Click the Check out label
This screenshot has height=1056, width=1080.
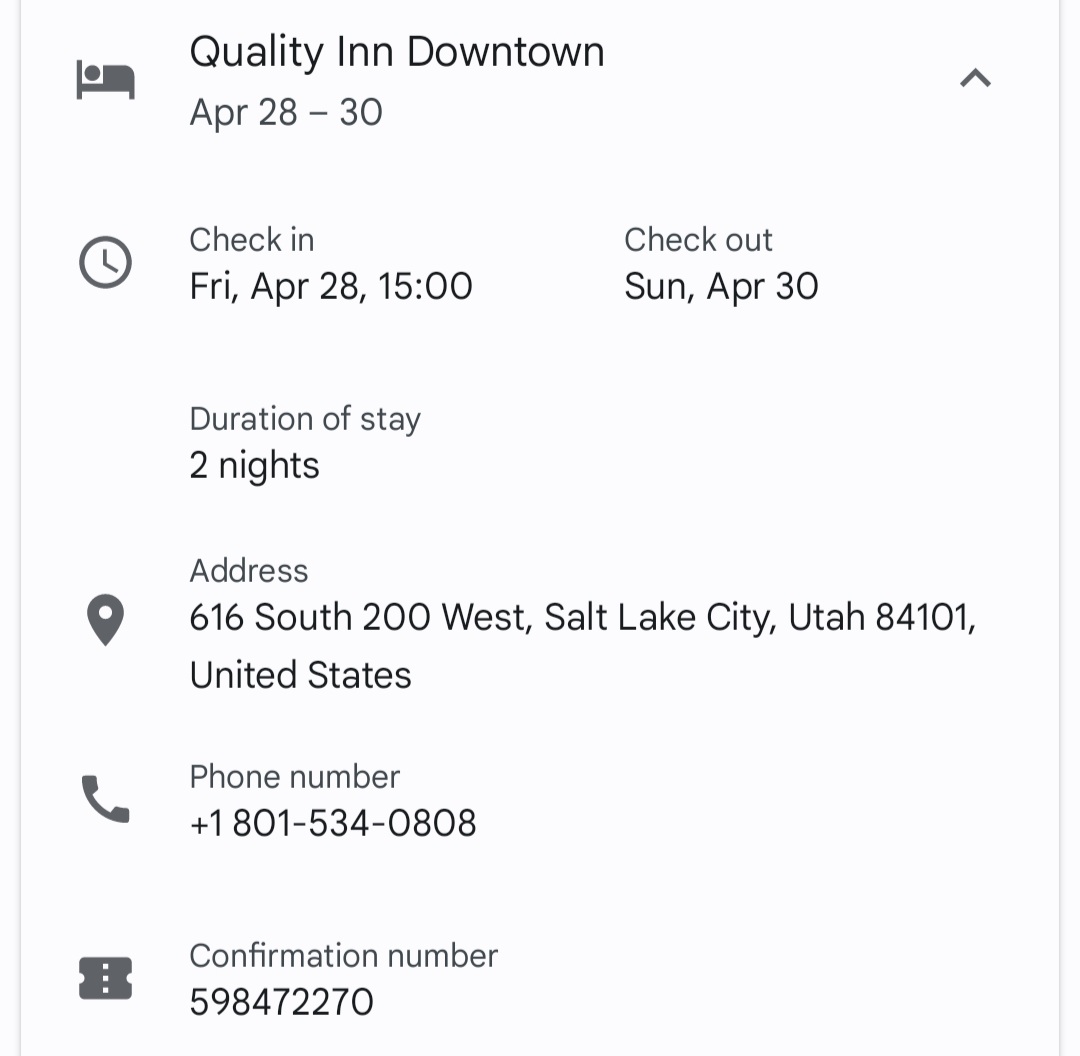698,240
